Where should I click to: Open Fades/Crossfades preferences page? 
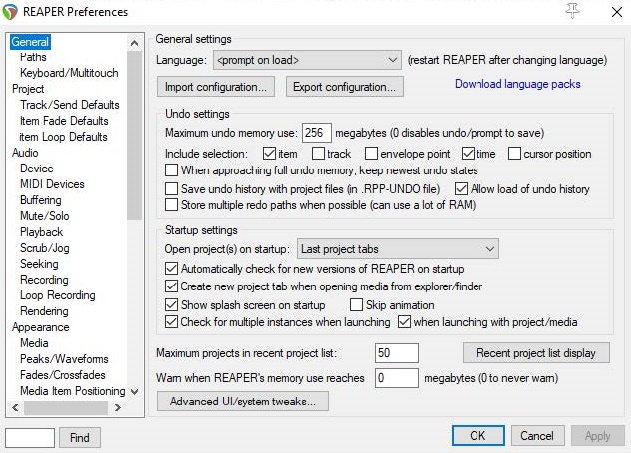(63, 375)
